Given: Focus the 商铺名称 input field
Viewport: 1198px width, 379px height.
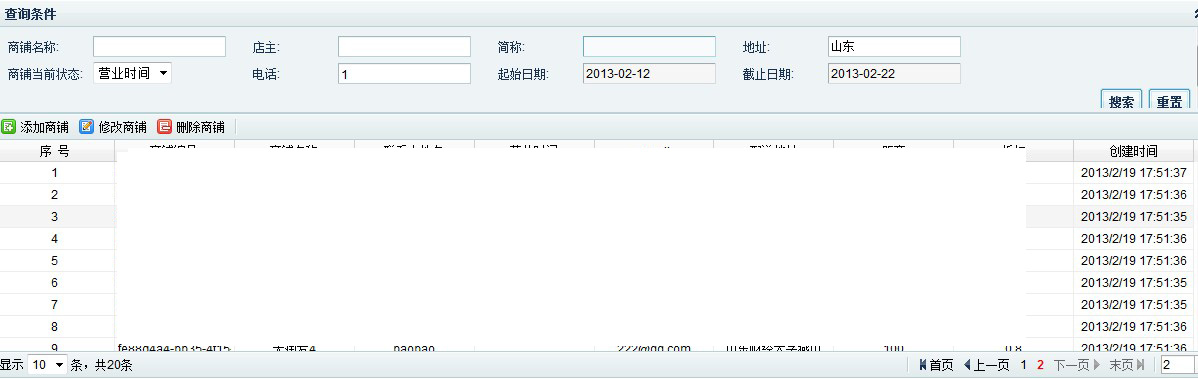Looking at the screenshot, I should pos(160,47).
